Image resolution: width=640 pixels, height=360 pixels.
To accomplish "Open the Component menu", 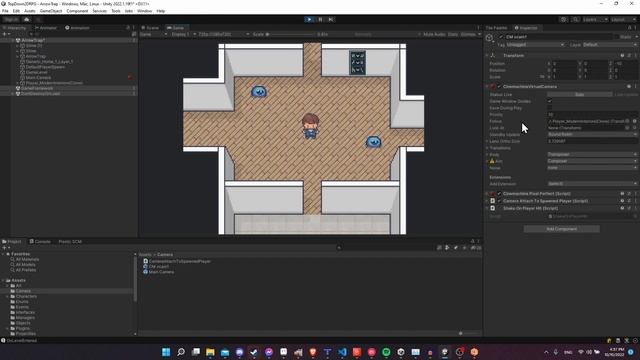I will 77,11.
